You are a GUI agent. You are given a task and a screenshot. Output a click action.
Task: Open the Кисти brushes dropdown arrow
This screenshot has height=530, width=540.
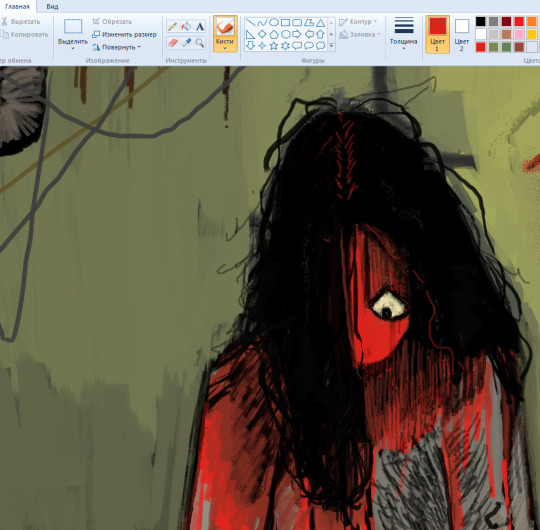point(225,49)
